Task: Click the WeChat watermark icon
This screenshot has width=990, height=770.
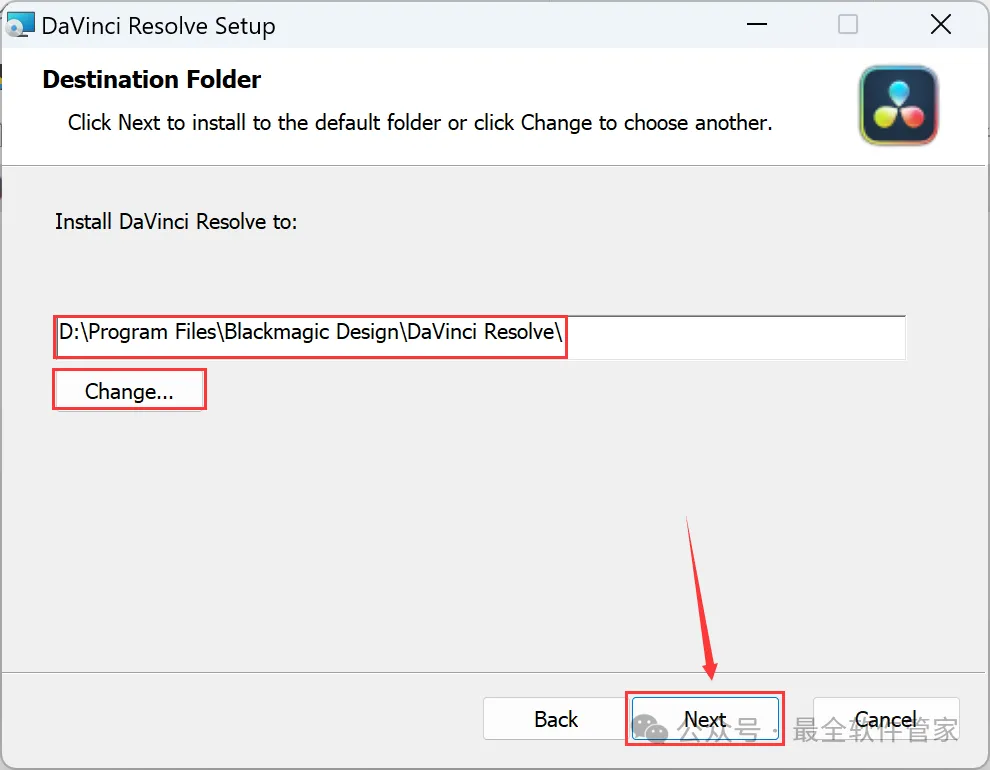Action: [652, 730]
